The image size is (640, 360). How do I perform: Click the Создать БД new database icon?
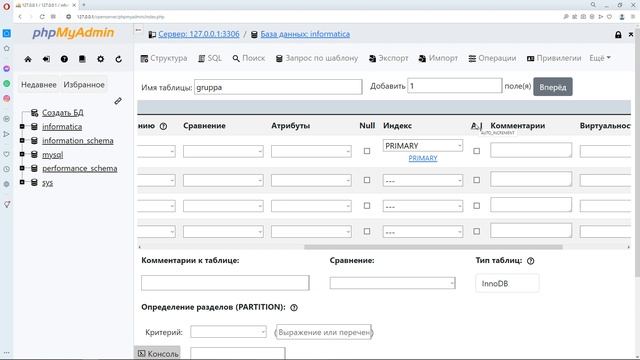click(34, 113)
